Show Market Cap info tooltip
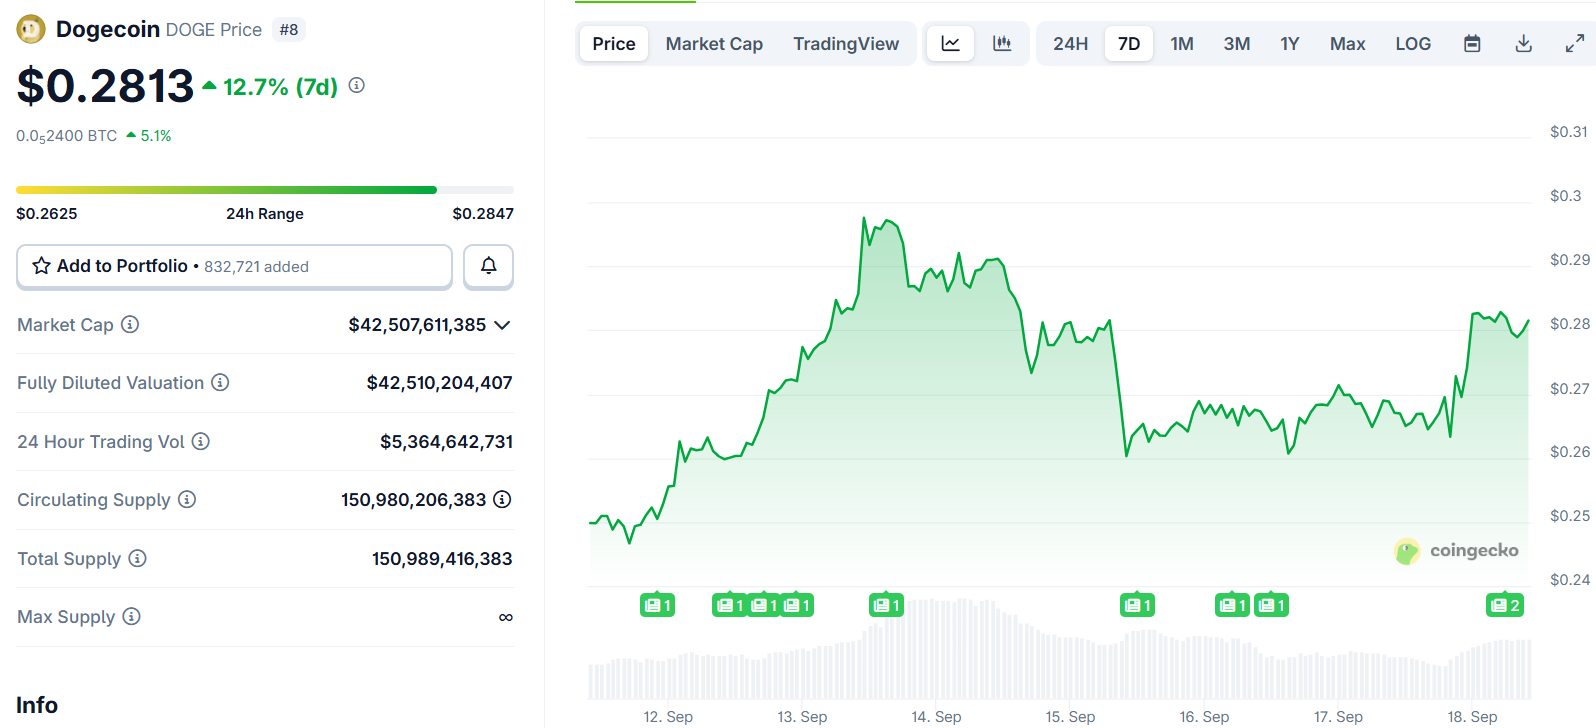The height and width of the screenshot is (728, 1596). 130,324
